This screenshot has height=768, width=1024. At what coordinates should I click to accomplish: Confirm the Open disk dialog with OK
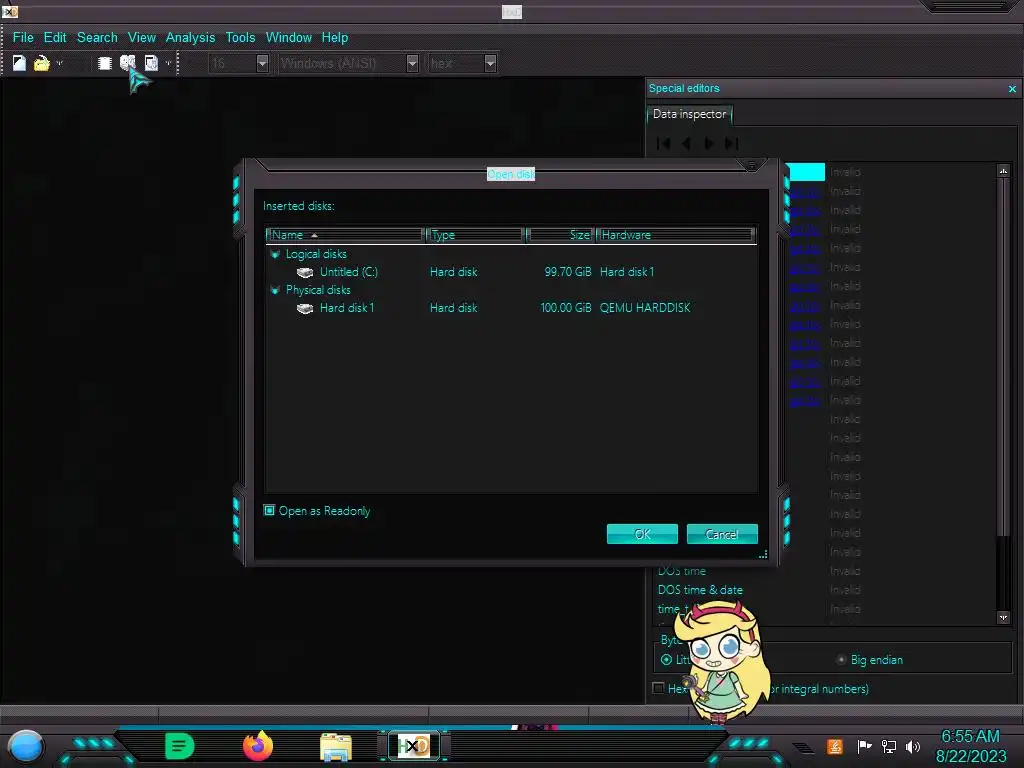[642, 534]
